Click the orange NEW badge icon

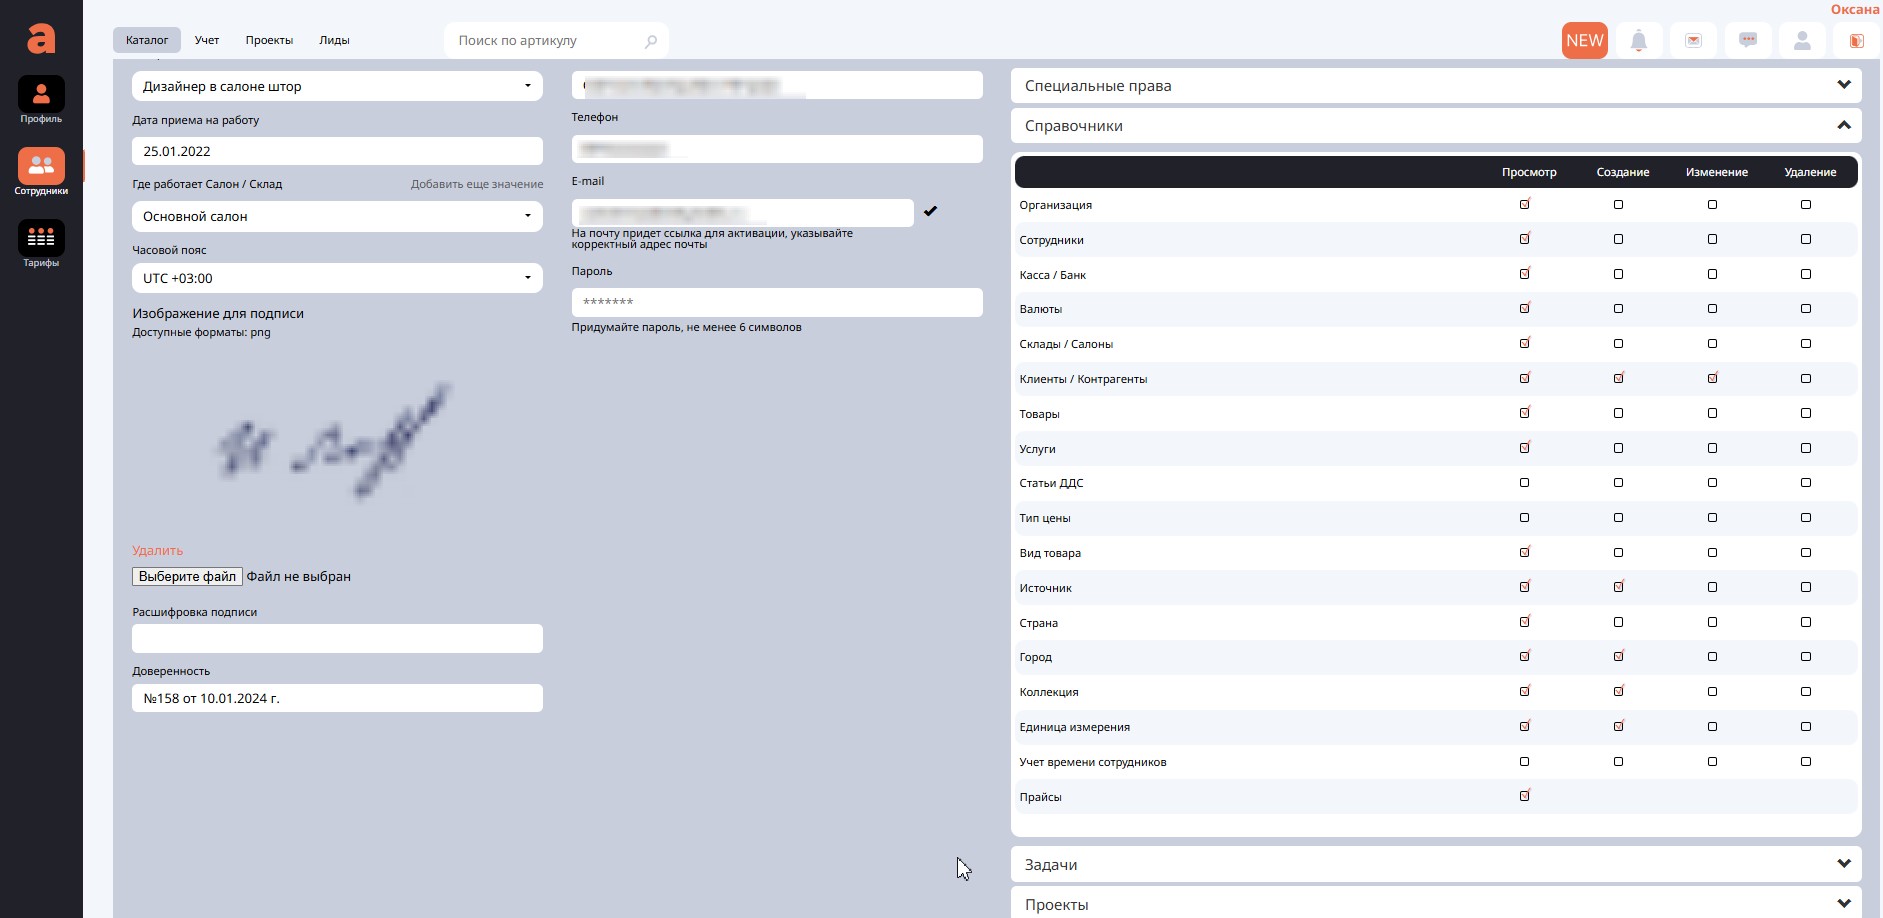point(1584,41)
